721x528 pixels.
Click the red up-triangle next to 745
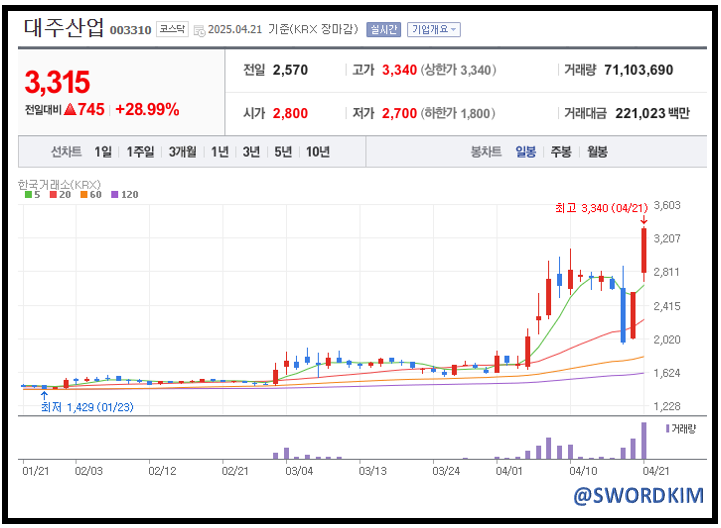click(70, 109)
